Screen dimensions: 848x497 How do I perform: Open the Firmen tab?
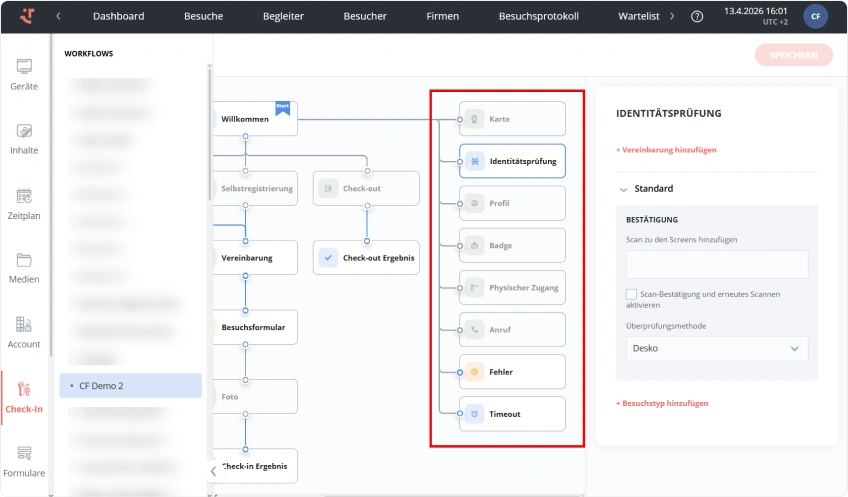[442, 16]
